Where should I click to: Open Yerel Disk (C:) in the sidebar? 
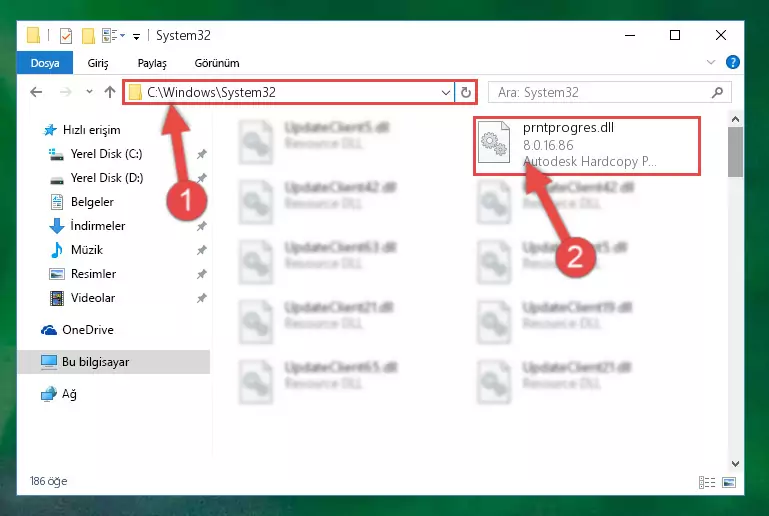coord(96,154)
